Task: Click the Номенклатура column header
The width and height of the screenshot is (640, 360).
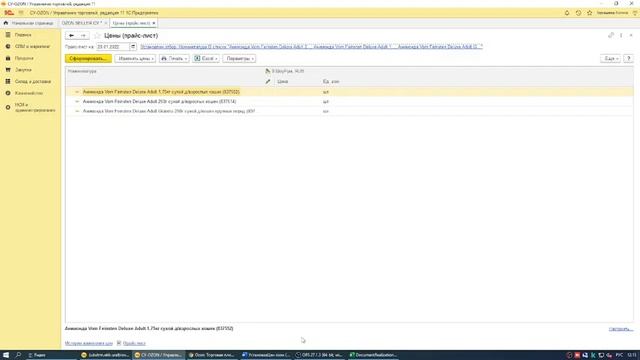Action: 82,71
